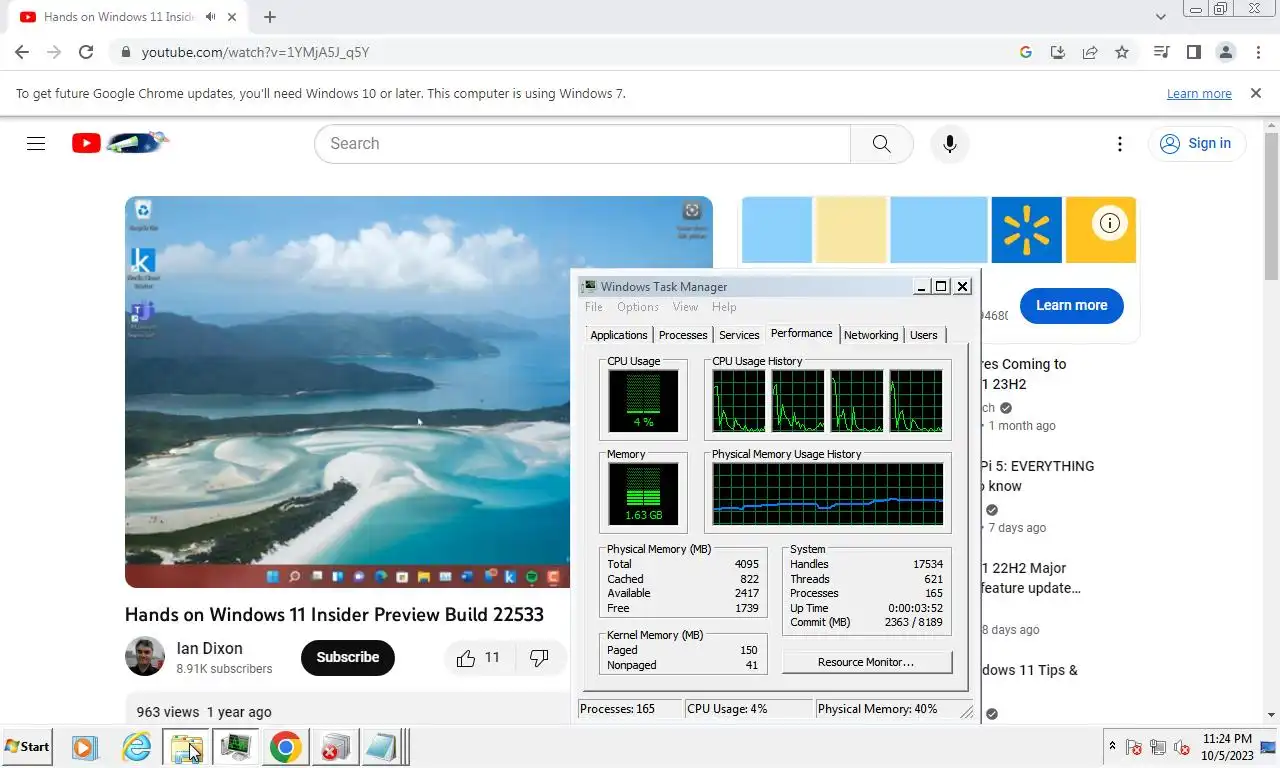Click the Processes: 165 status text

[617, 709]
